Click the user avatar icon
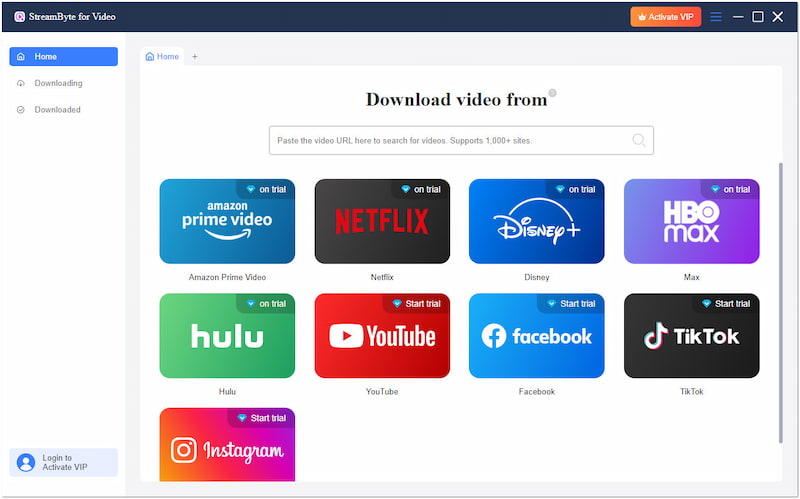 pyautogui.click(x=26, y=462)
